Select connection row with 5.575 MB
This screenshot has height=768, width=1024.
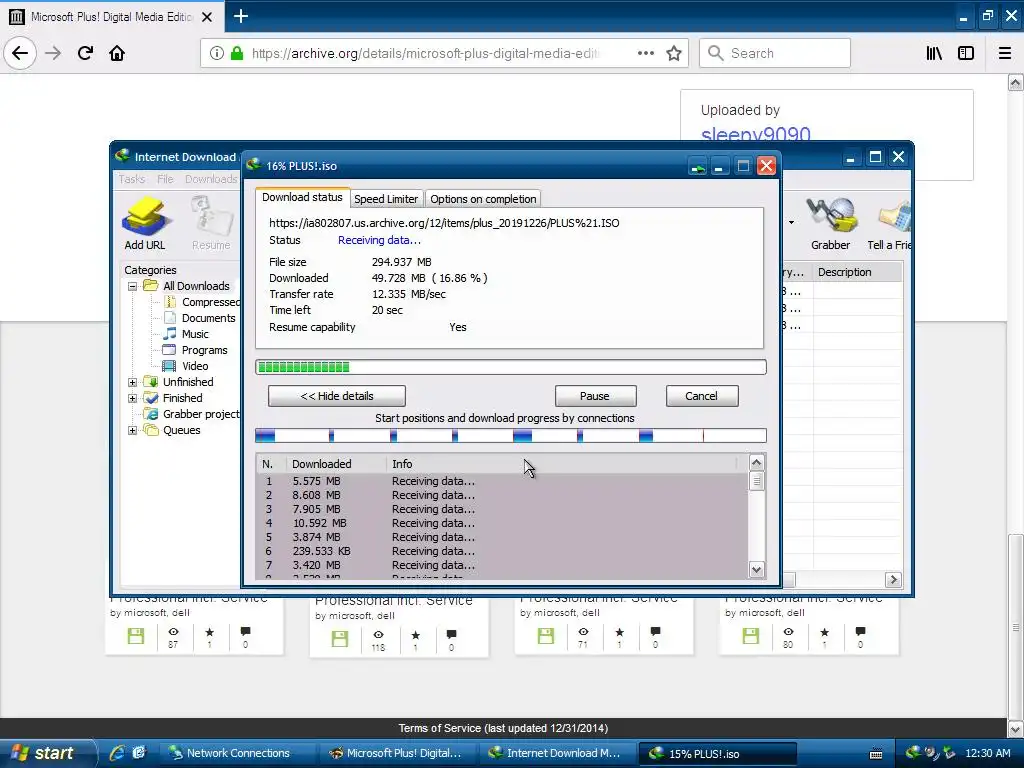click(x=502, y=481)
